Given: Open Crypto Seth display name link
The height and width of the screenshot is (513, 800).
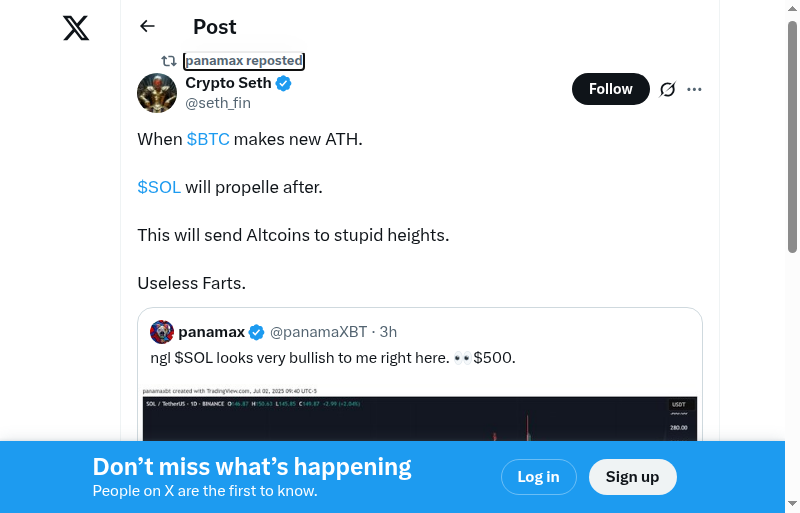Looking at the screenshot, I should (x=228, y=84).
